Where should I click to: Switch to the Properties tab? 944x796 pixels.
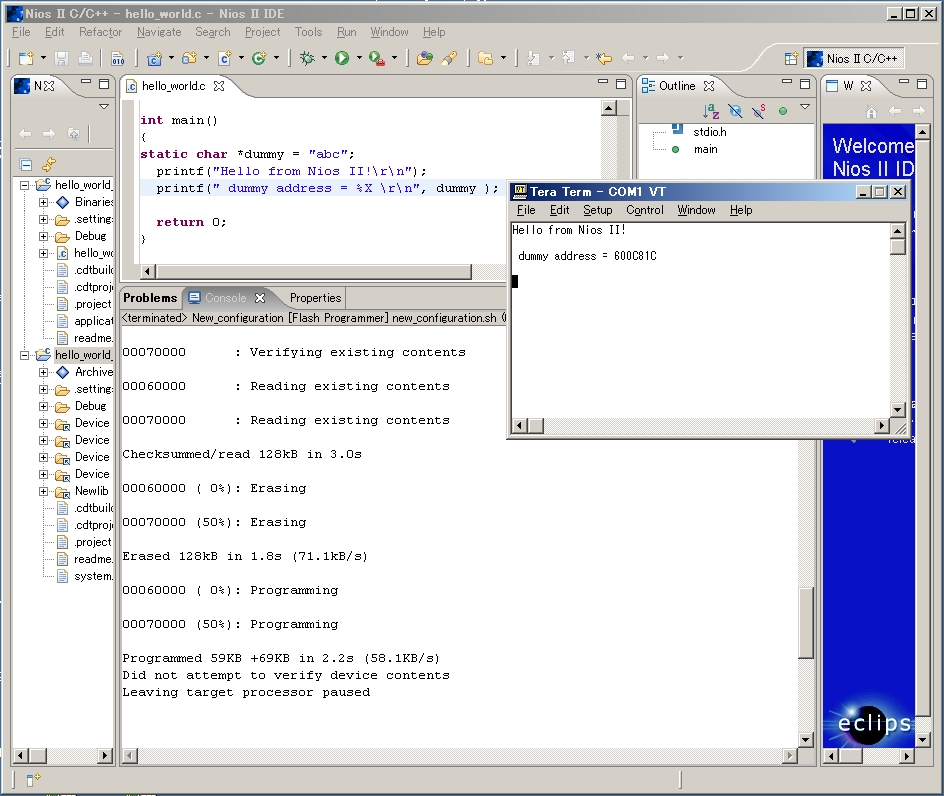(x=315, y=298)
